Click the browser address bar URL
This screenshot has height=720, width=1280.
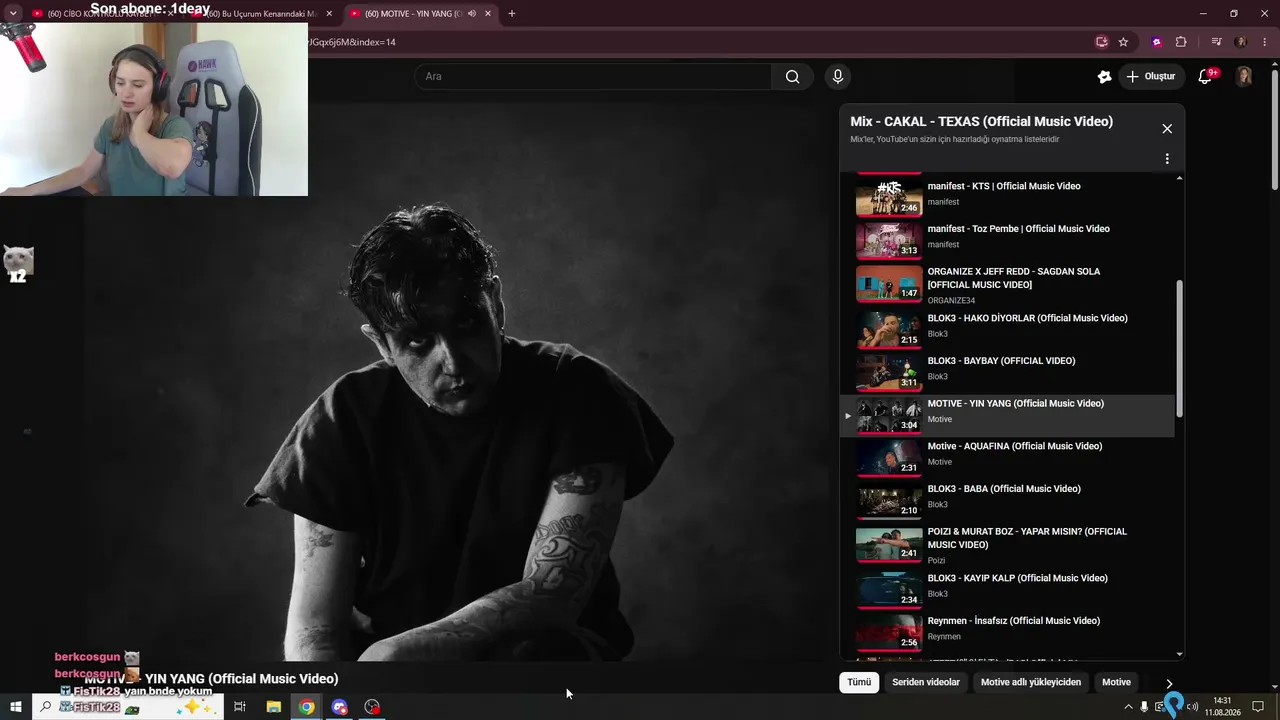pos(352,42)
